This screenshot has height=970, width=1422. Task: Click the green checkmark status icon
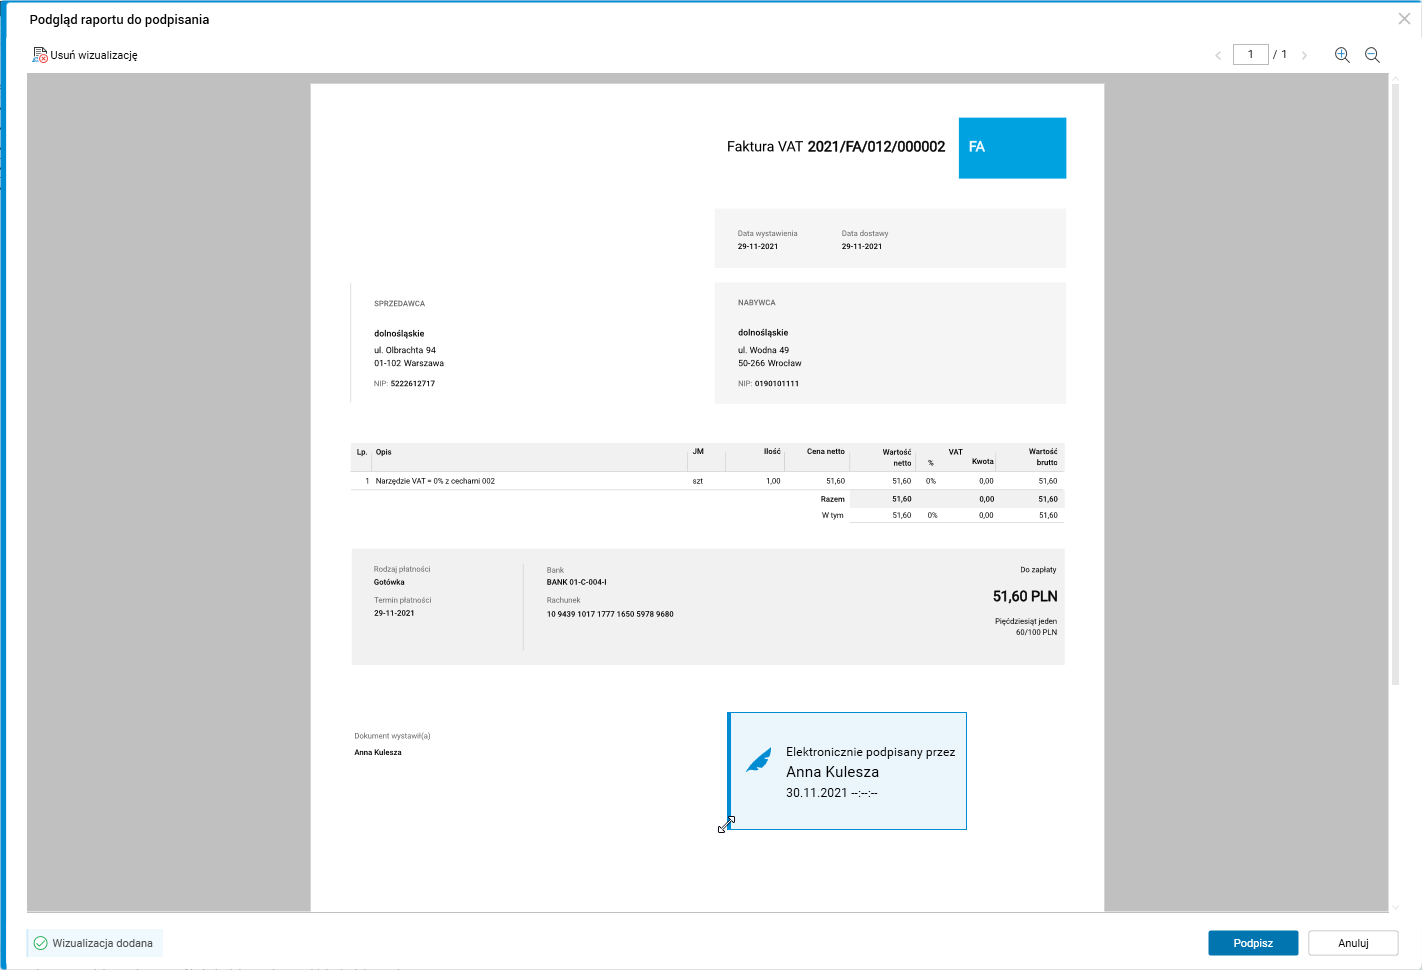tap(41, 943)
